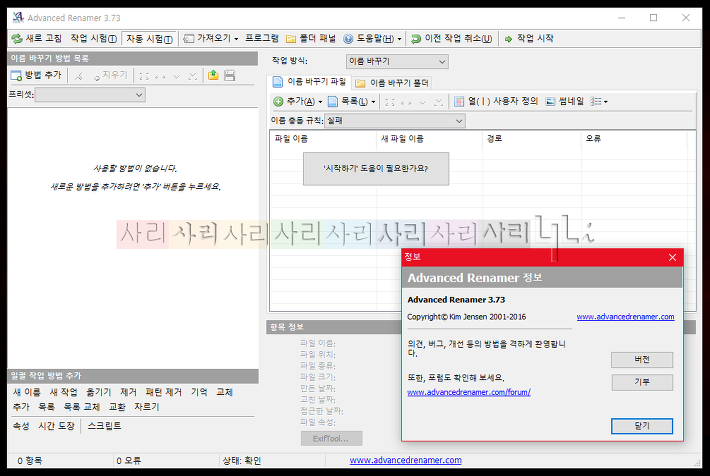710x476 pixels.
Task: Click the 방법 추가 add method button
Action: coord(36,75)
